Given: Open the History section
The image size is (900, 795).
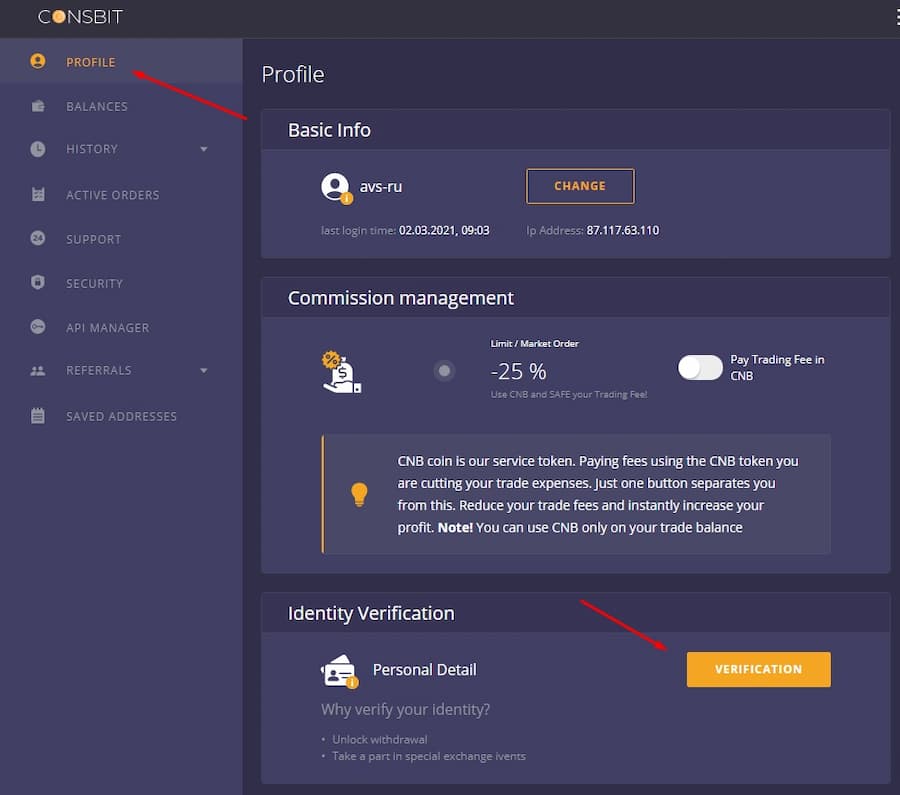Looking at the screenshot, I should point(121,149).
